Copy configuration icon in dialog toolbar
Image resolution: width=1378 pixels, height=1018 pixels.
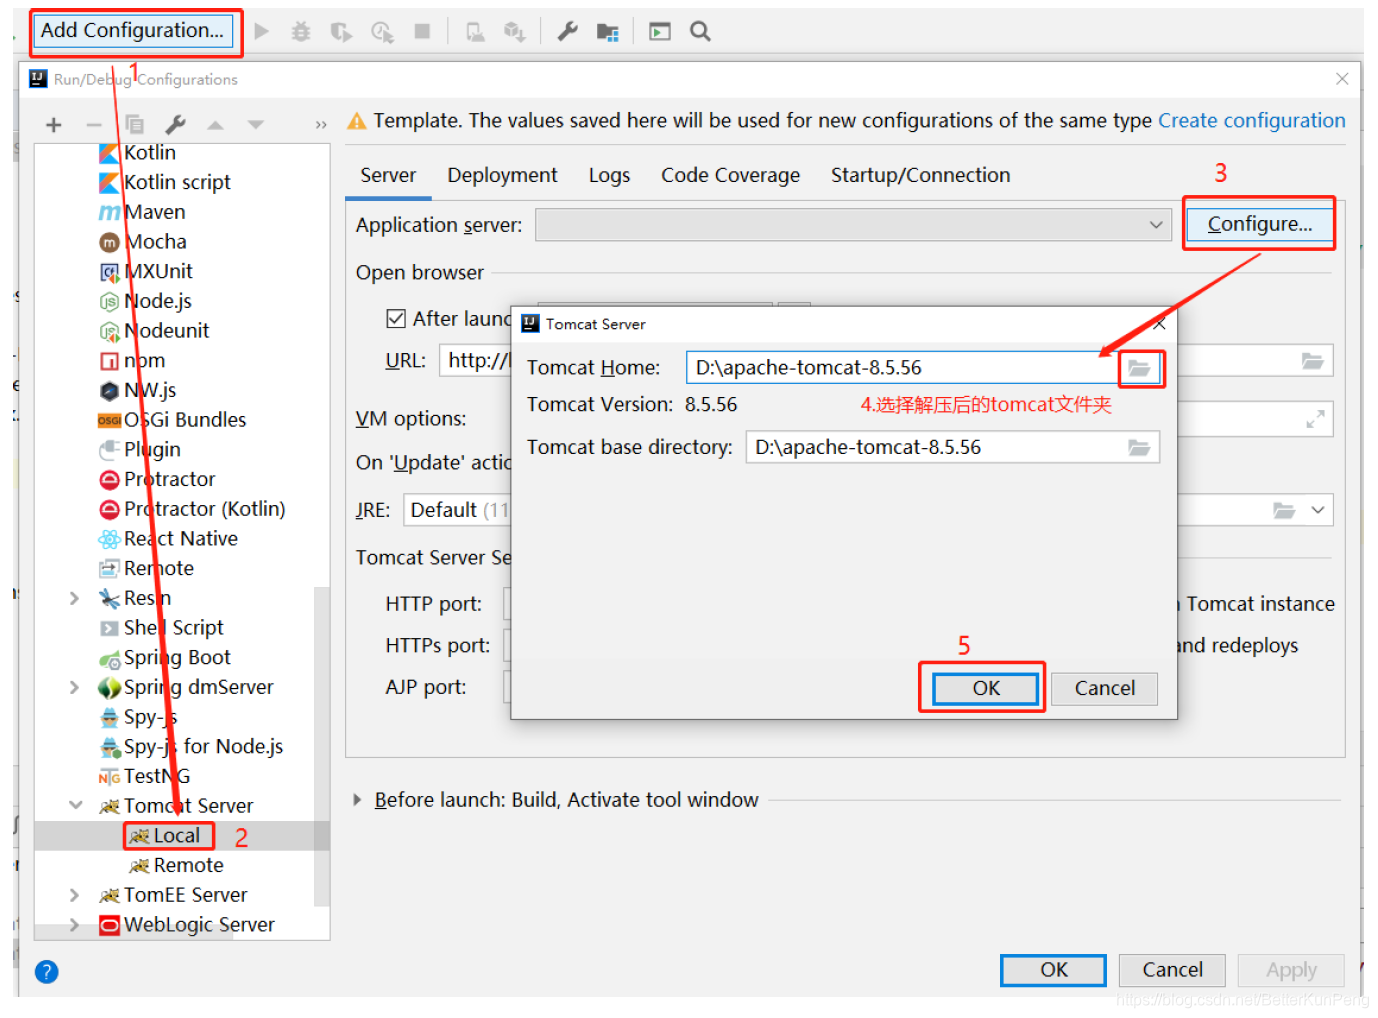click(x=134, y=125)
